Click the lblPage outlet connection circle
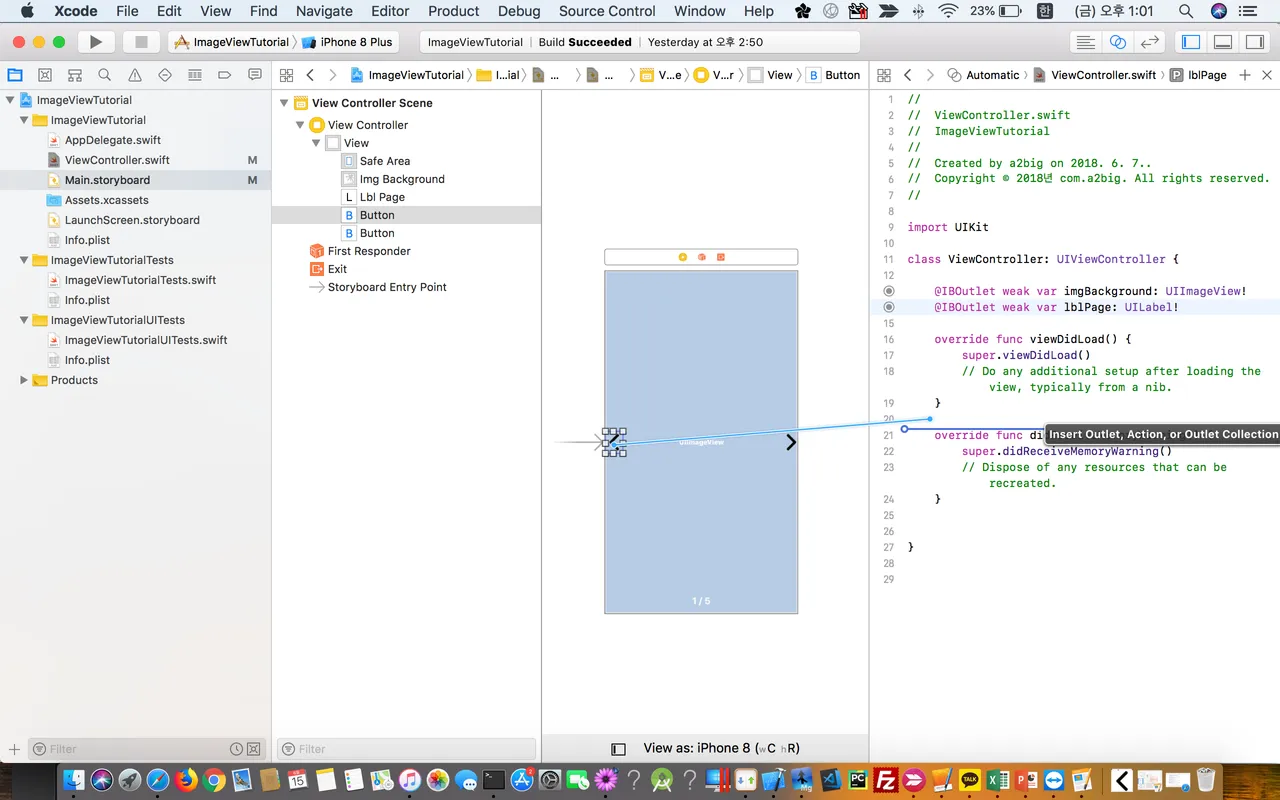 889,307
